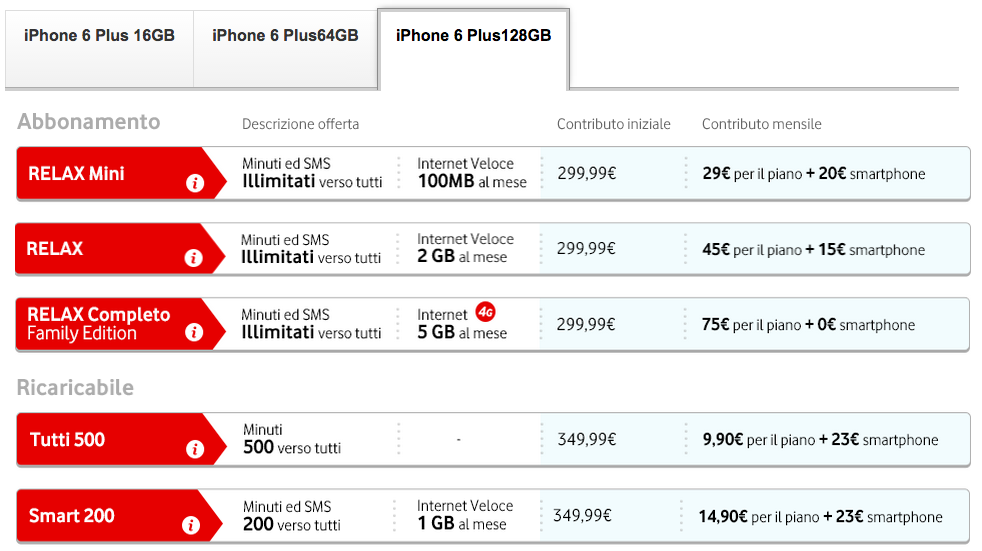Open the iPhone 6 Plus128GB tab
The height and width of the screenshot is (551, 982).
[x=473, y=36]
